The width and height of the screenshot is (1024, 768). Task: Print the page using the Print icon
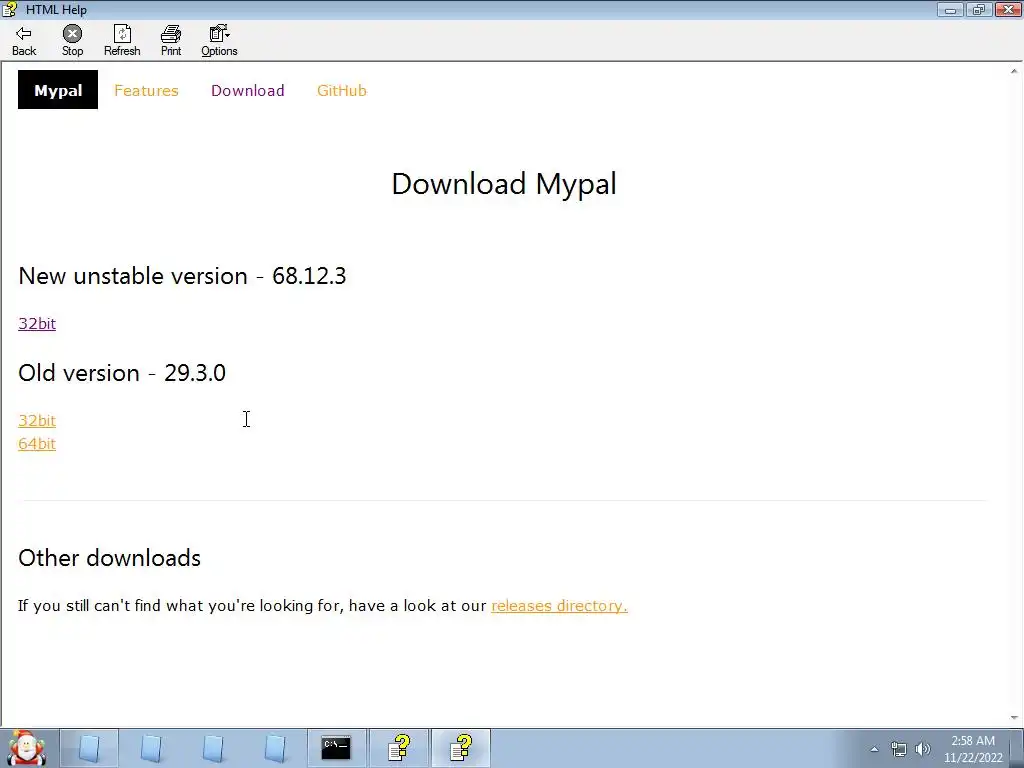[171, 40]
